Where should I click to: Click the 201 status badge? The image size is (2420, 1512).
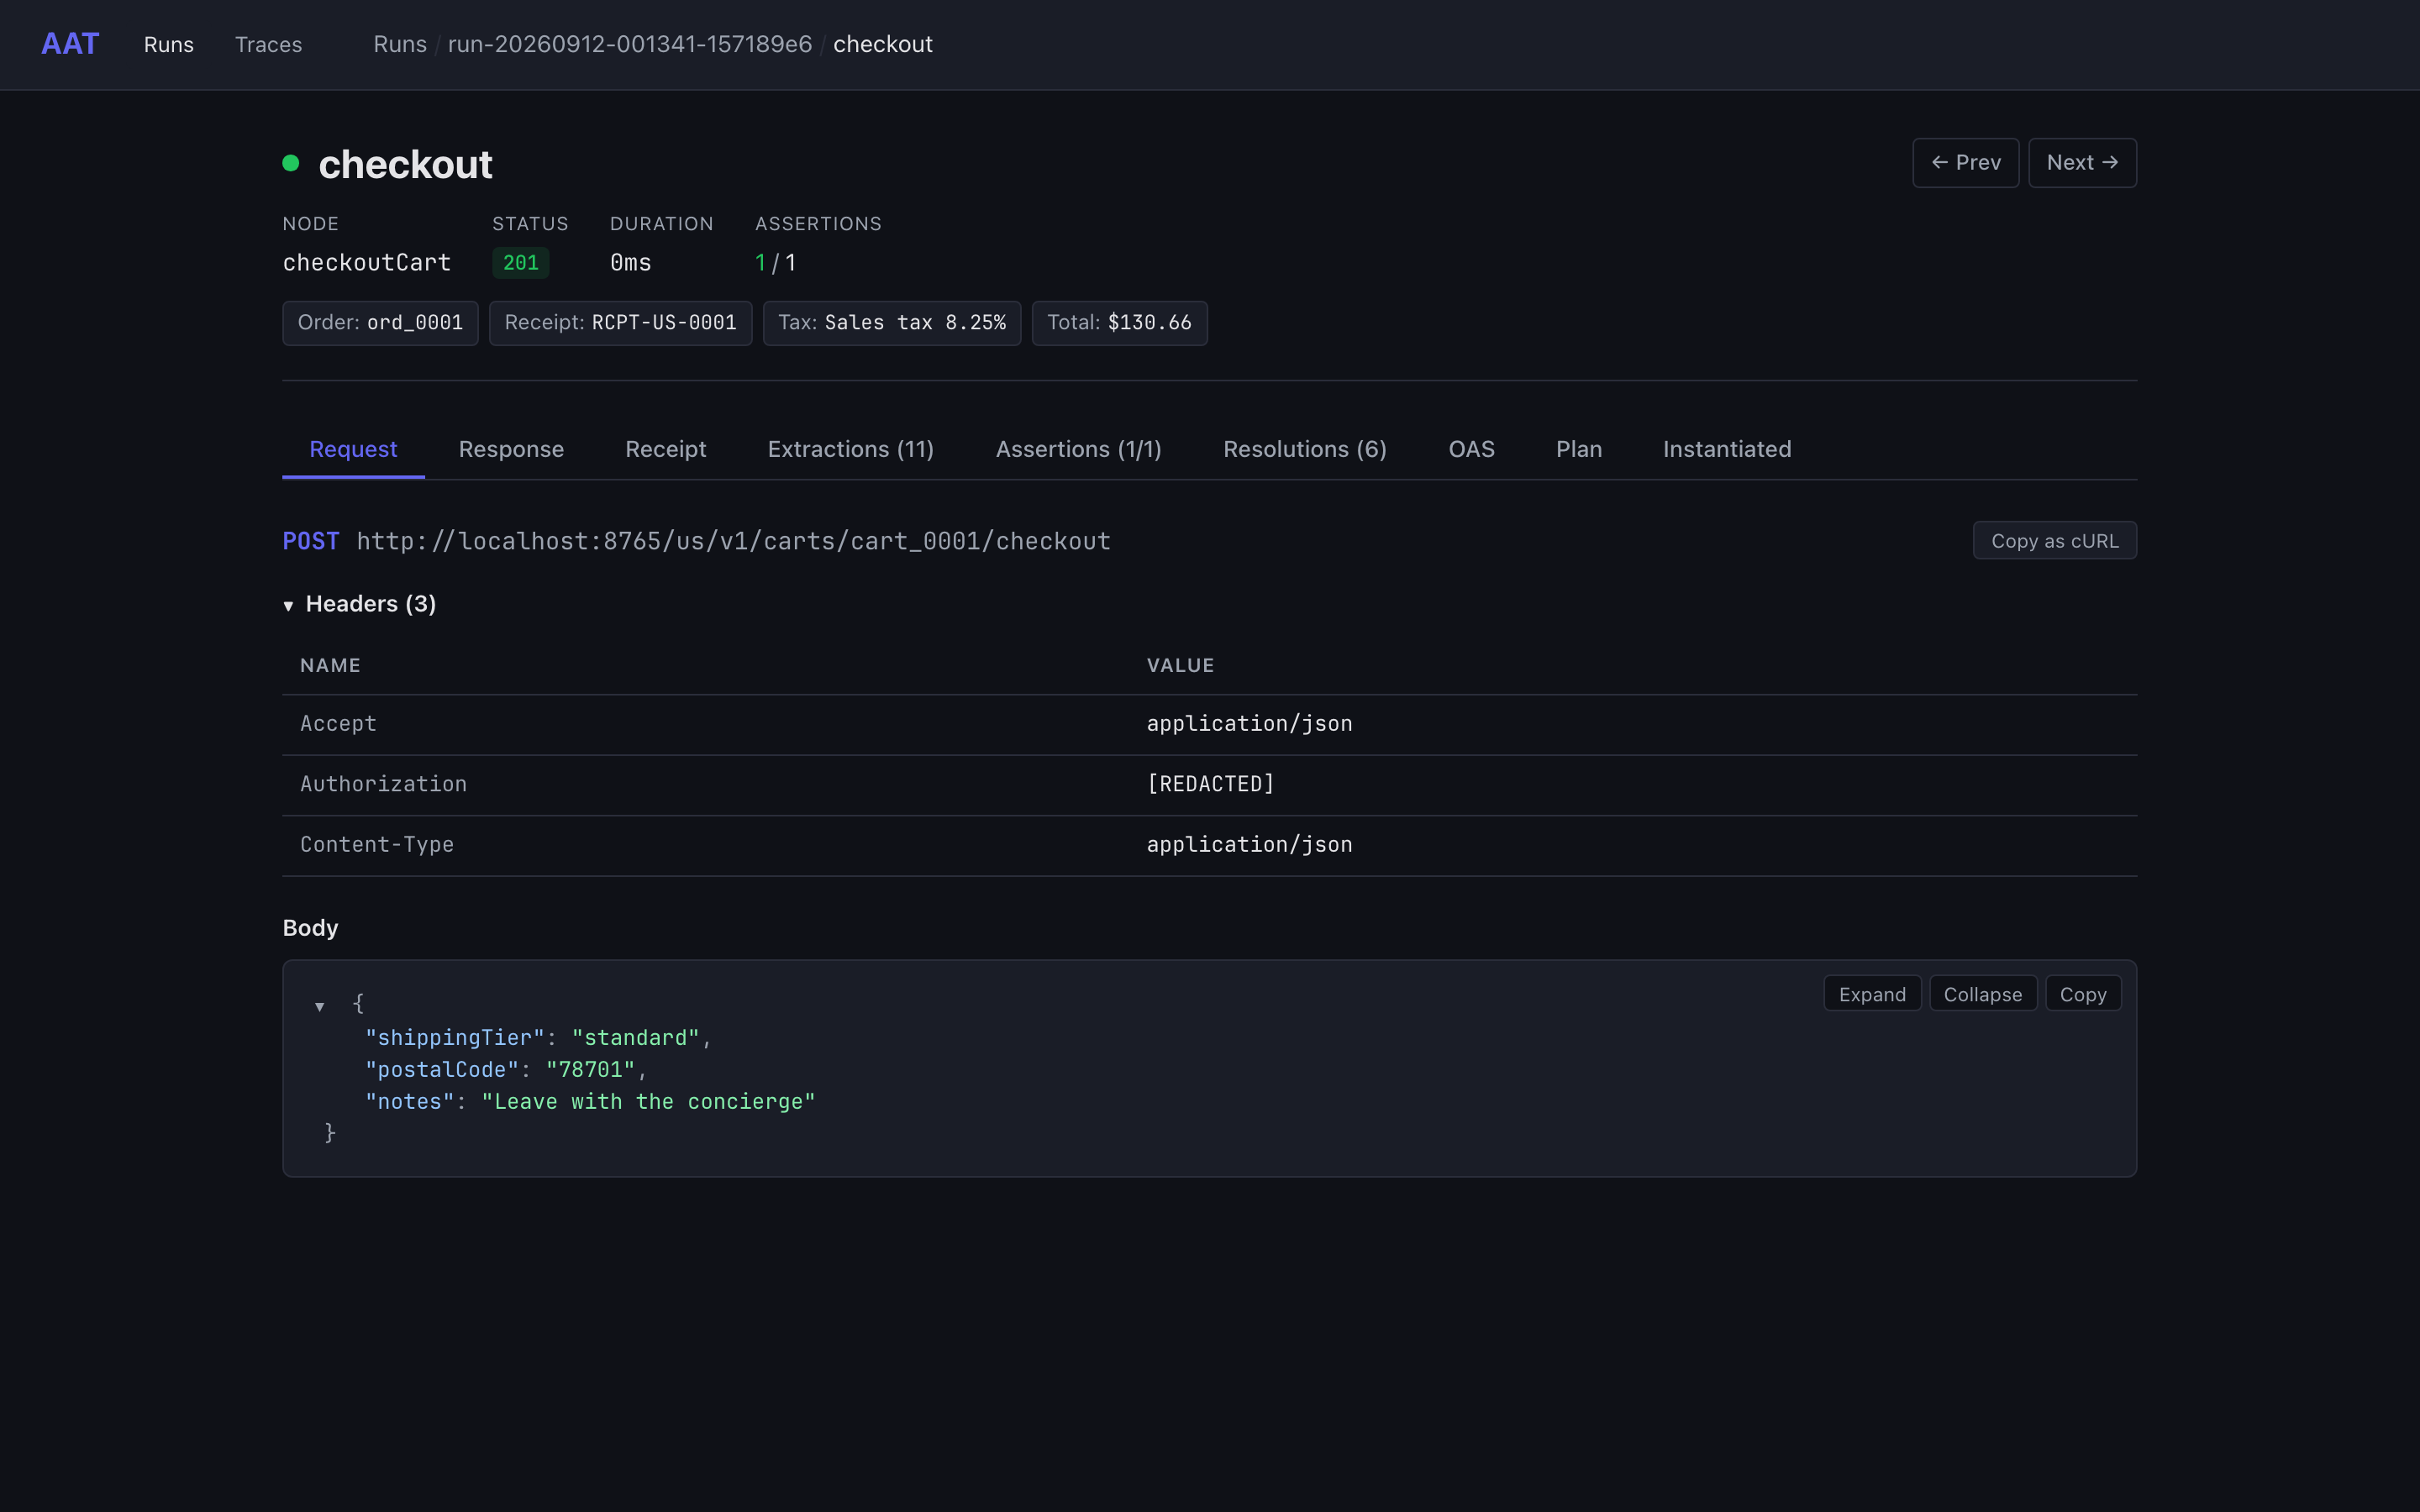click(520, 263)
